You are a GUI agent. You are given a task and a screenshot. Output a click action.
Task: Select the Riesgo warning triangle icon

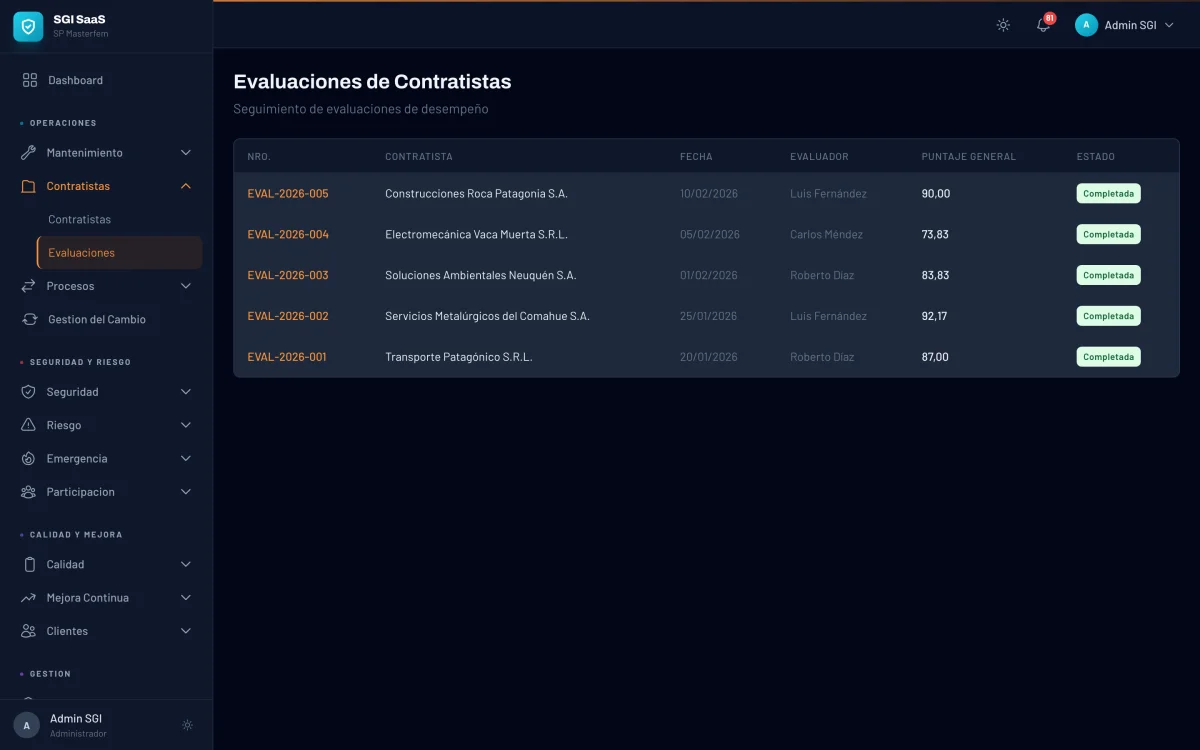click(30, 424)
